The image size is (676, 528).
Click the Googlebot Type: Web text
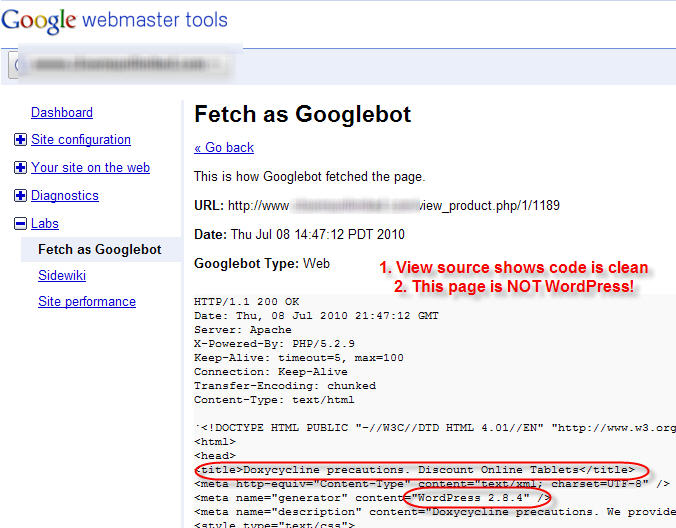pyautogui.click(x=262, y=263)
